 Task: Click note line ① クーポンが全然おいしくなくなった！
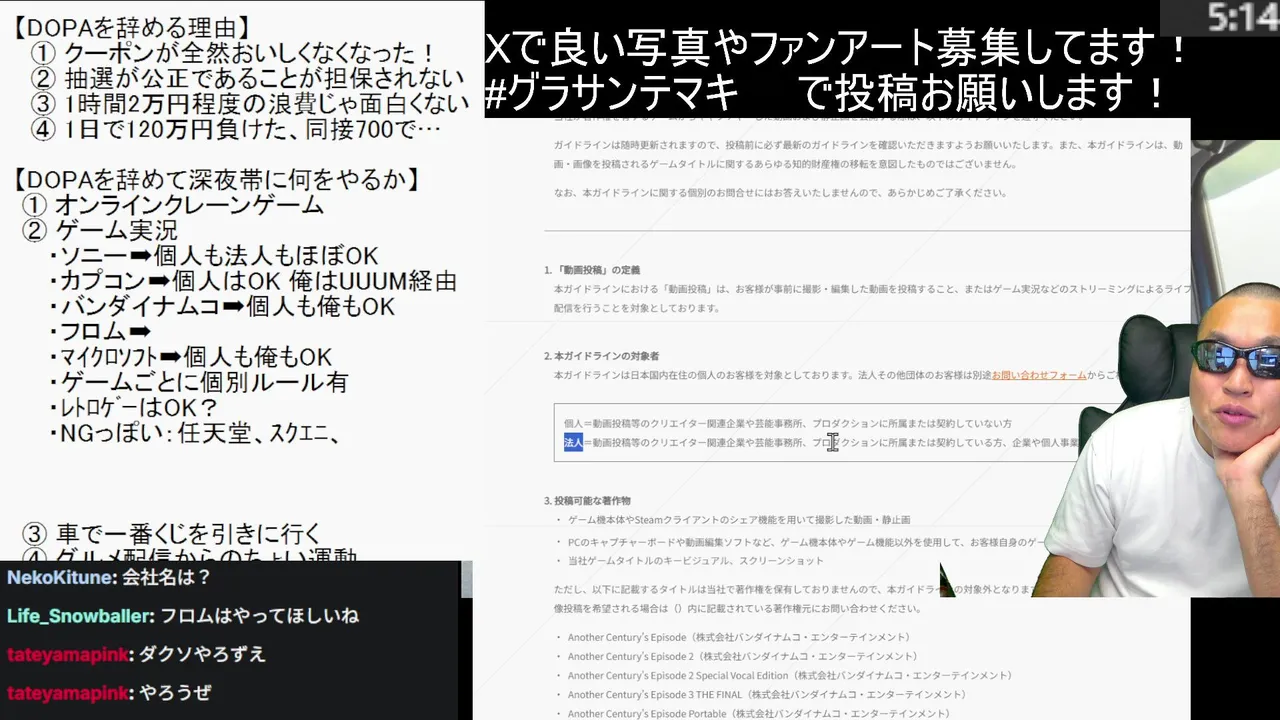click(236, 53)
